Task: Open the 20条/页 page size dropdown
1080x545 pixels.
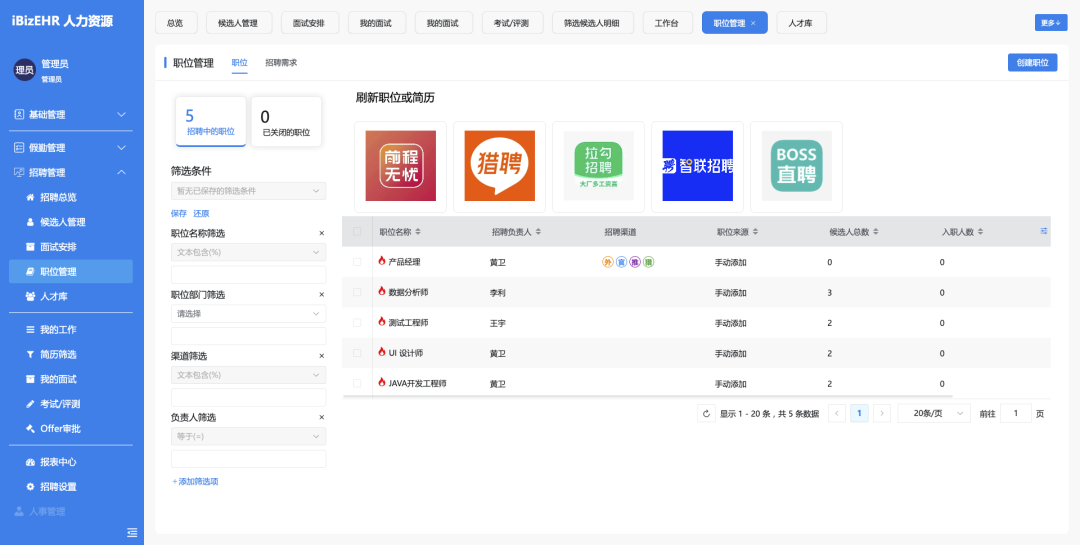Action: [934, 413]
